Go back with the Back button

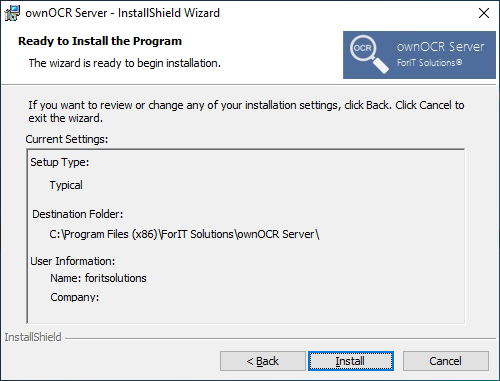[x=263, y=361]
